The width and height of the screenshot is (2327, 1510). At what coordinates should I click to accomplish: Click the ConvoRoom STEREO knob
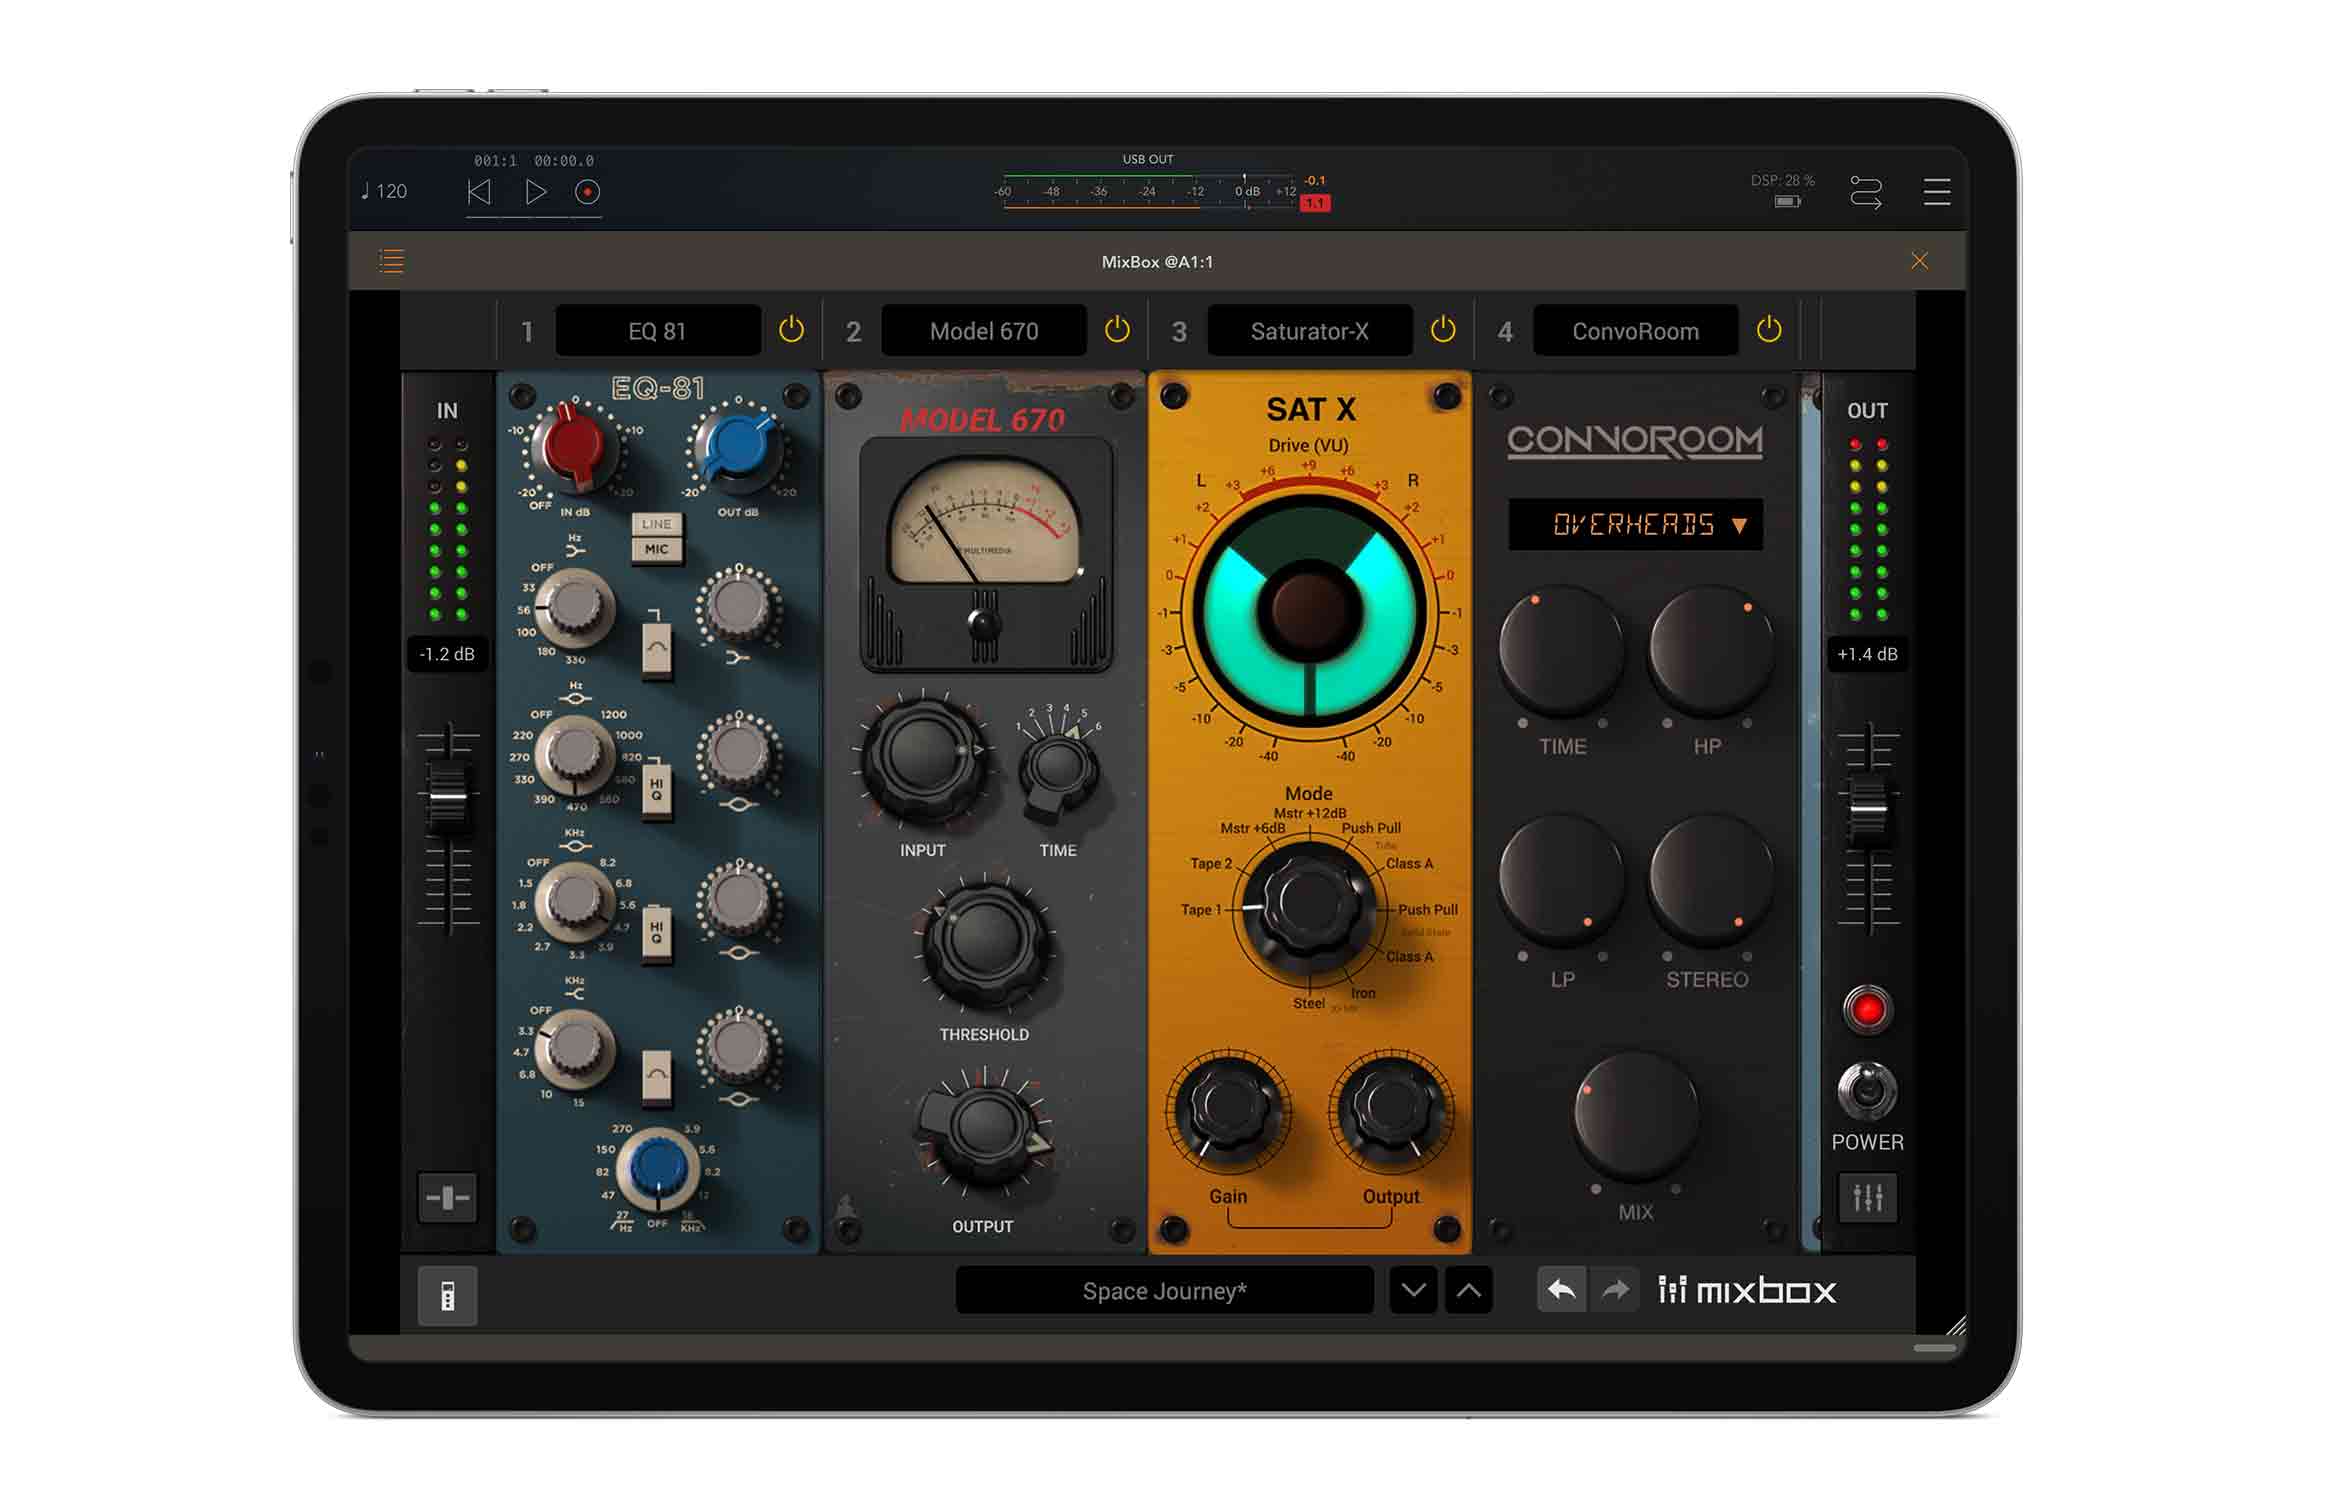[1711, 880]
